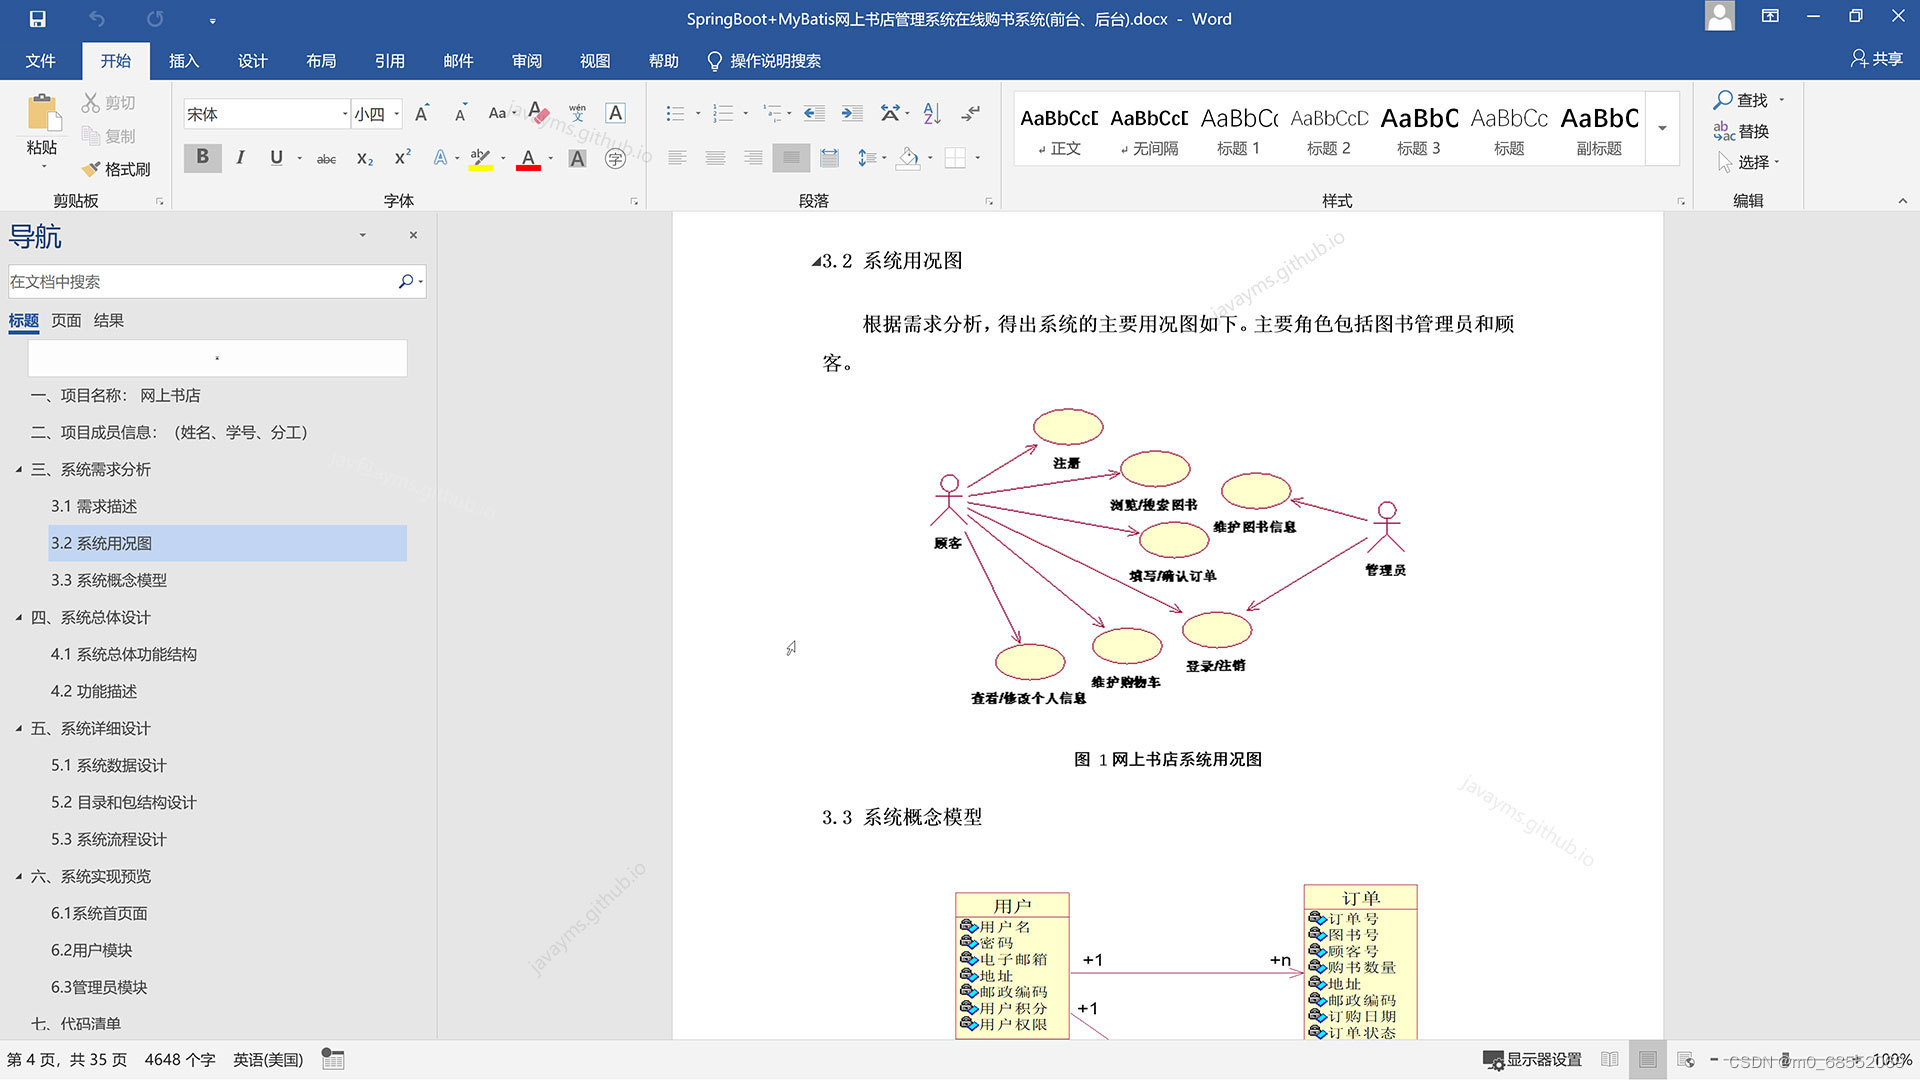Toggle Bold formatting button

pos(202,157)
